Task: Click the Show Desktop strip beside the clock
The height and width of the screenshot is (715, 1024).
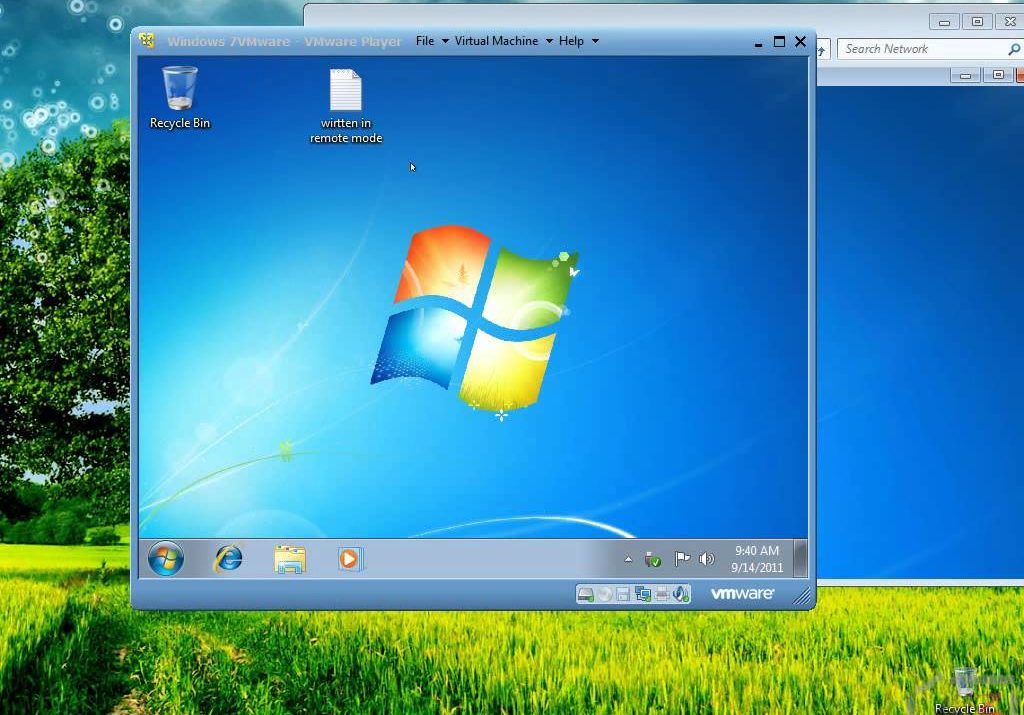Action: [801, 559]
